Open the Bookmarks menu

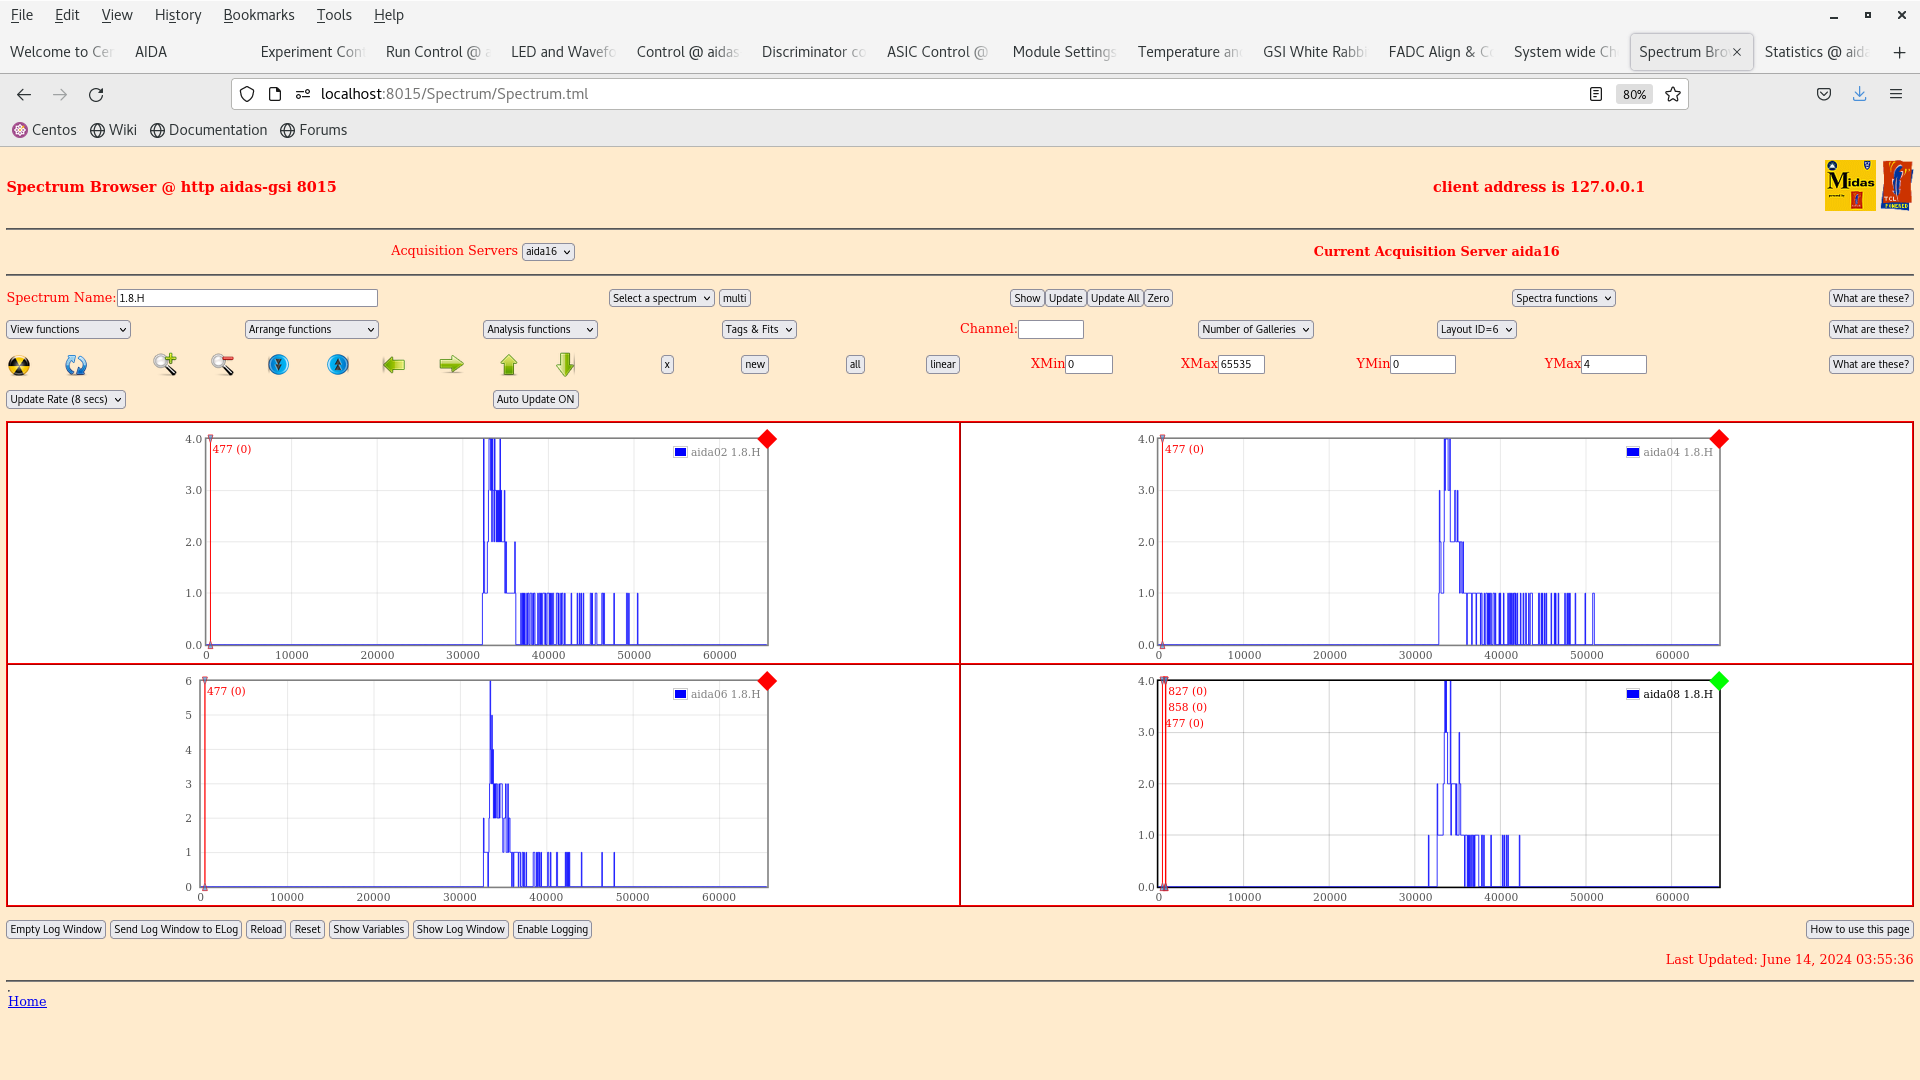(x=258, y=15)
